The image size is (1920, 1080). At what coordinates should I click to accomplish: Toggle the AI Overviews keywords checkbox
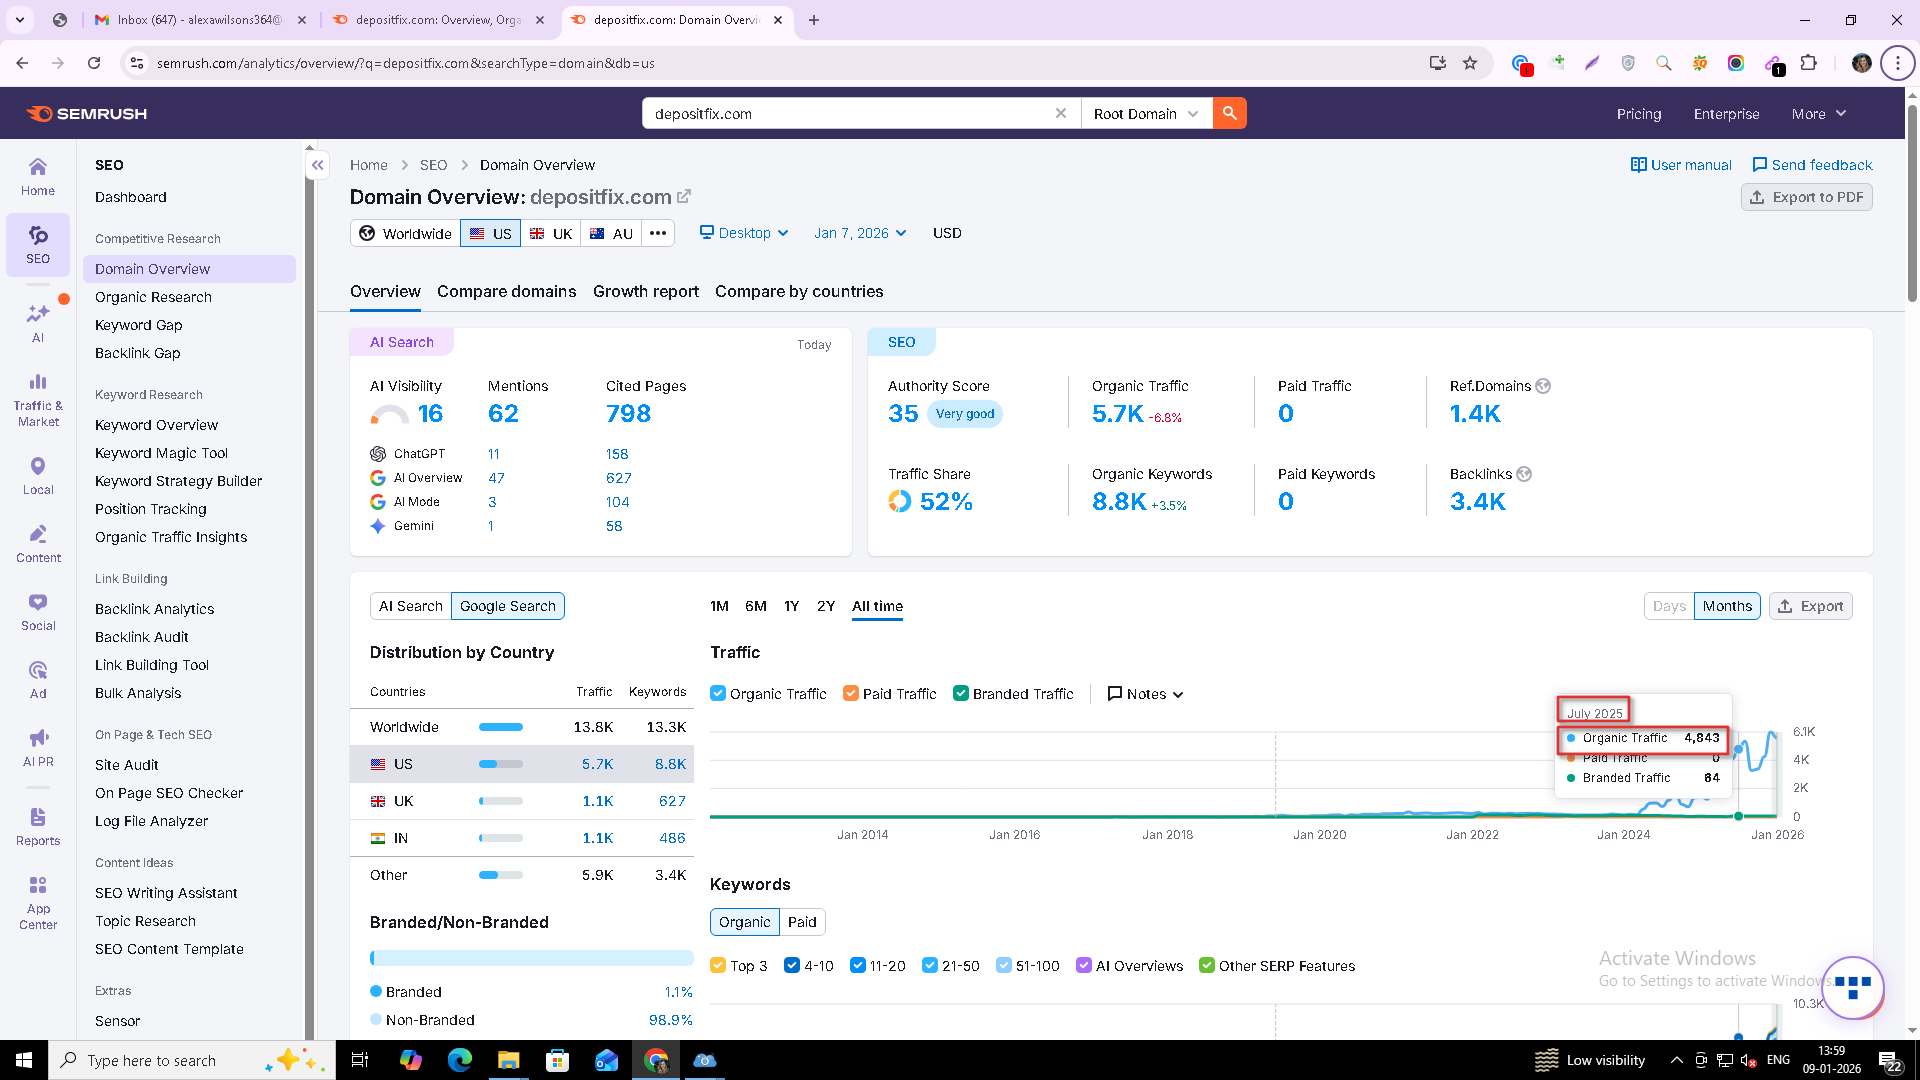1083,966
